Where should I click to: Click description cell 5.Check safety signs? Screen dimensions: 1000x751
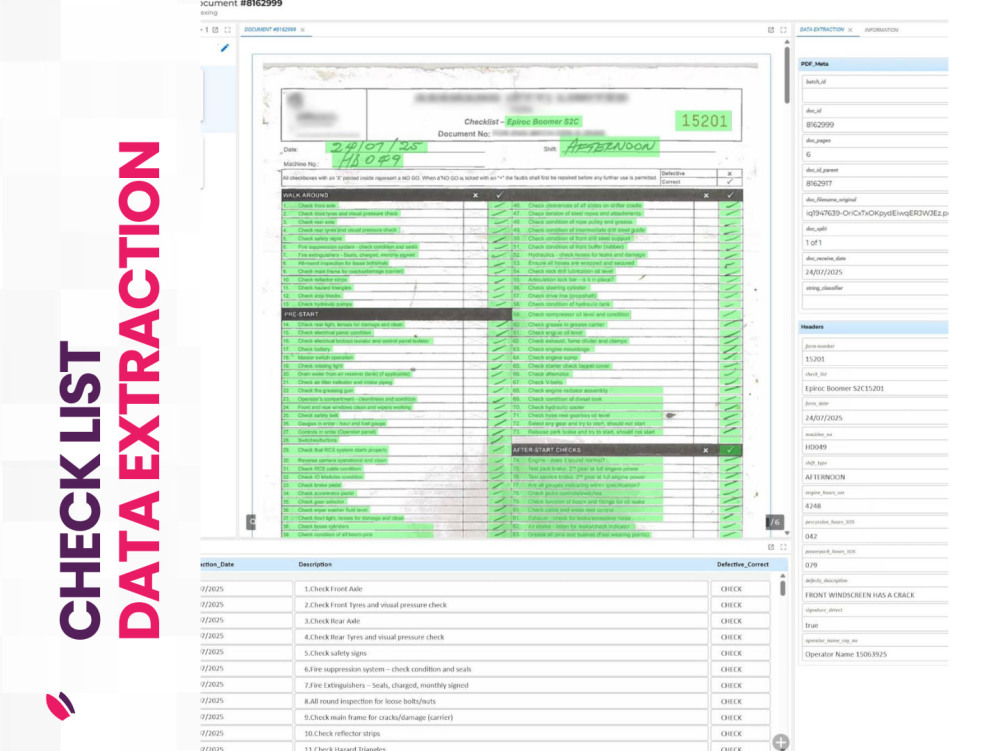[x=501, y=653]
